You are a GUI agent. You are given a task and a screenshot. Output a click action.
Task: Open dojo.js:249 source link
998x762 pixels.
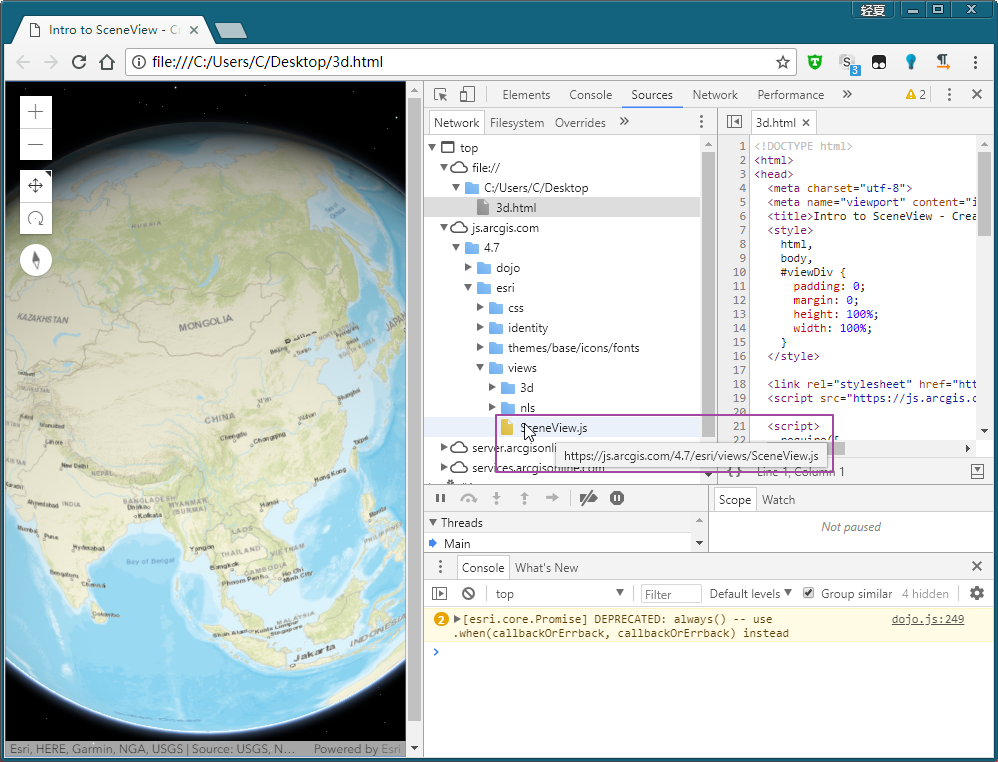click(x=927, y=619)
